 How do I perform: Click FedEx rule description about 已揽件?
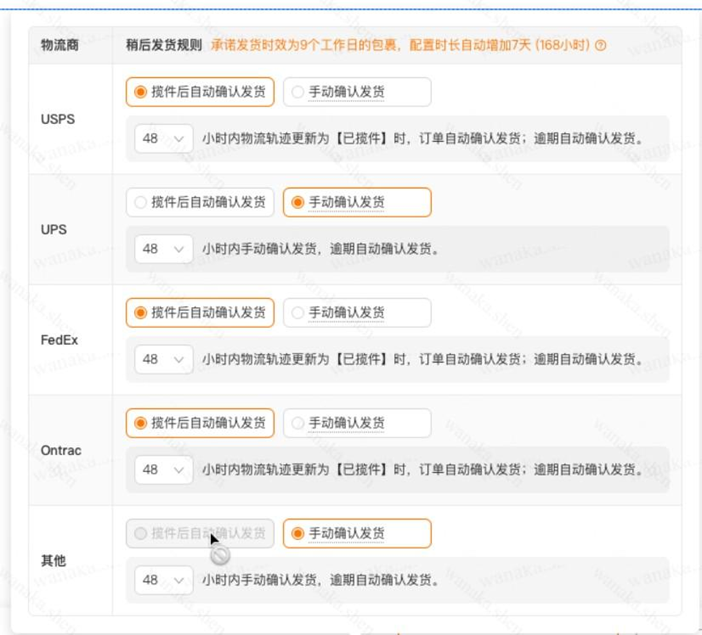(x=423, y=359)
